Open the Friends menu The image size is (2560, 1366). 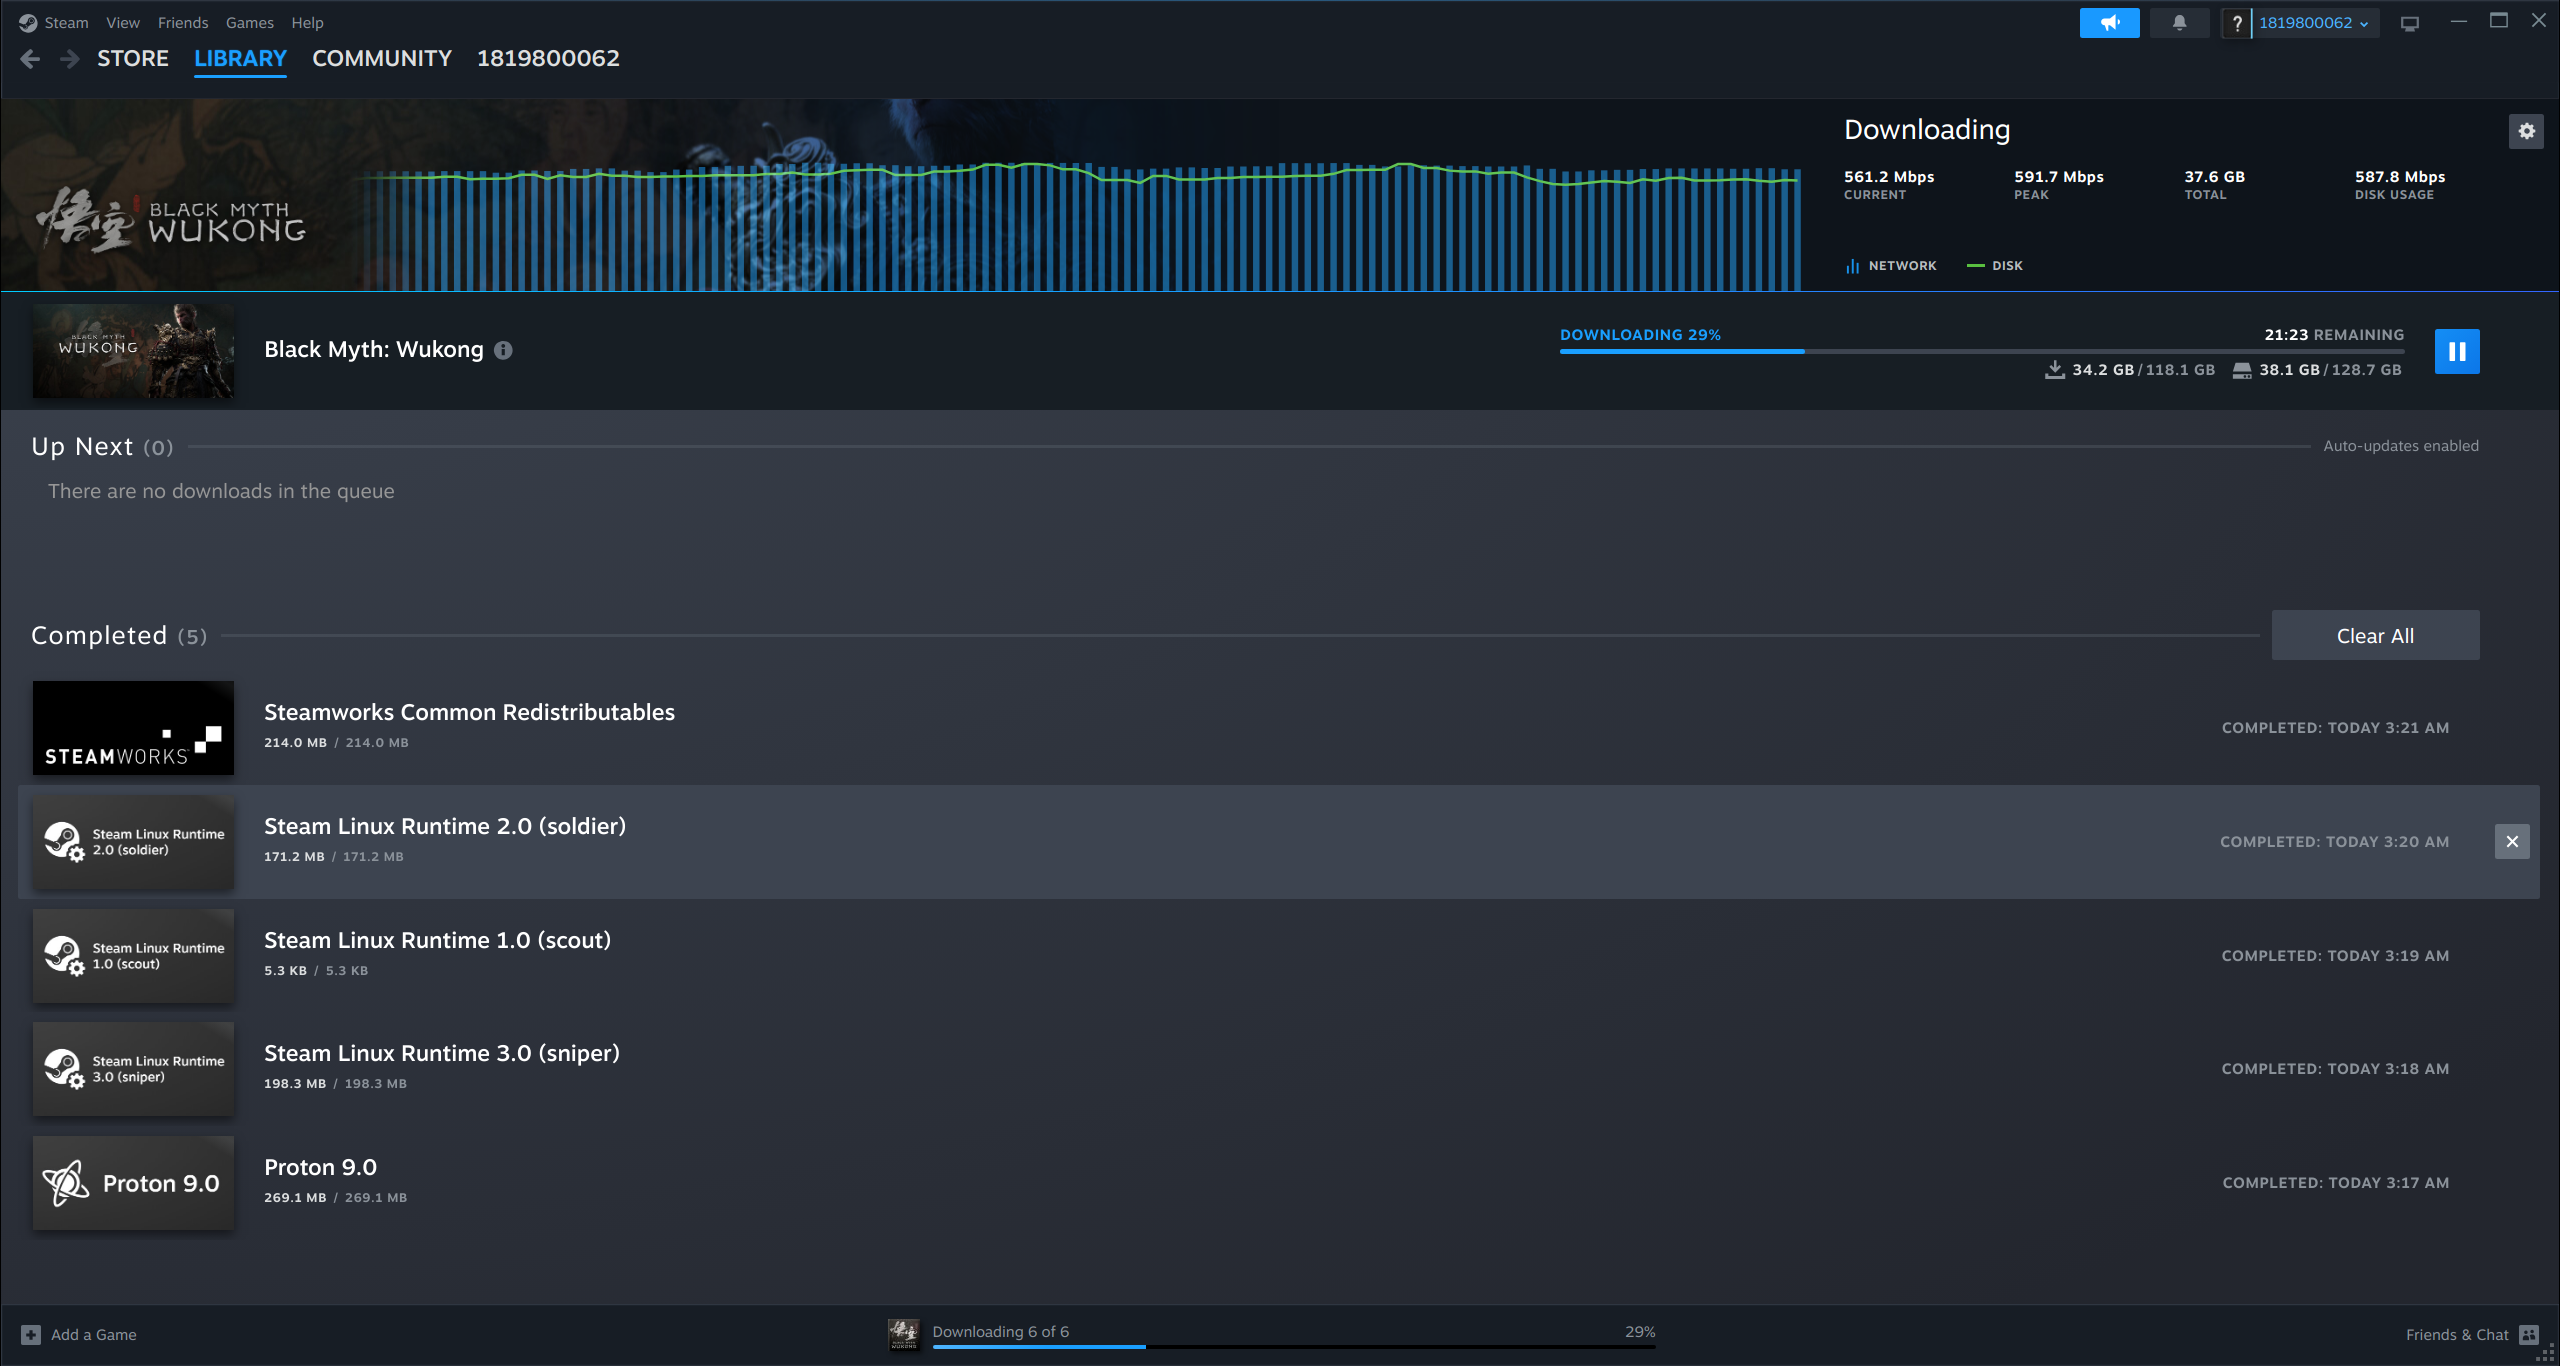(x=183, y=23)
